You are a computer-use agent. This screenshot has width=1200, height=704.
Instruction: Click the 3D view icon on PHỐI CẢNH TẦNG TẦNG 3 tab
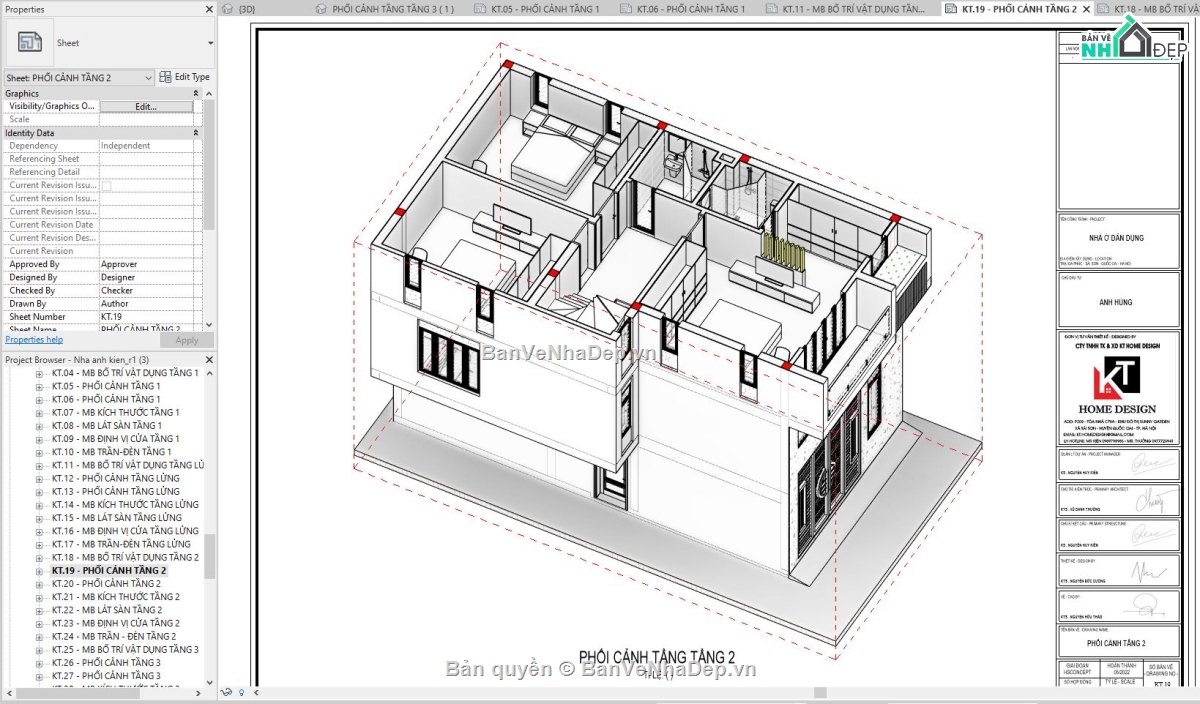point(321,9)
